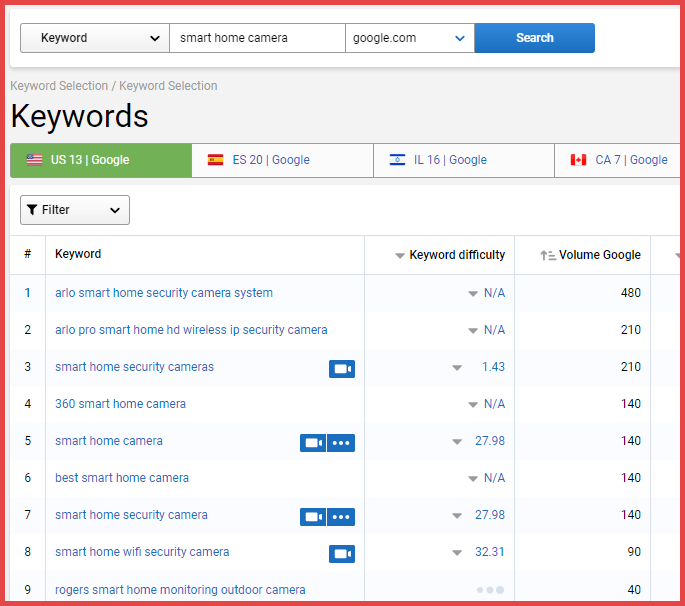Open 'rogers smart home monitoring outdoor camera' keyword
The width and height of the screenshot is (685, 606).
click(180, 590)
